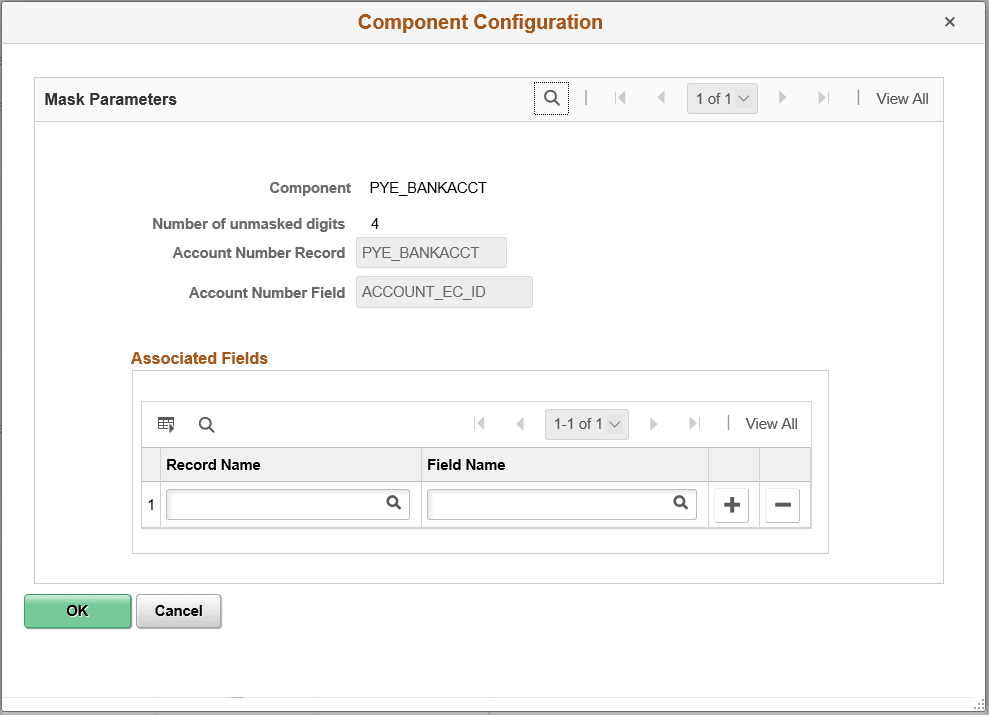The height and width of the screenshot is (715, 989).
Task: Click inside the empty Record Name field
Action: [x=270, y=504]
